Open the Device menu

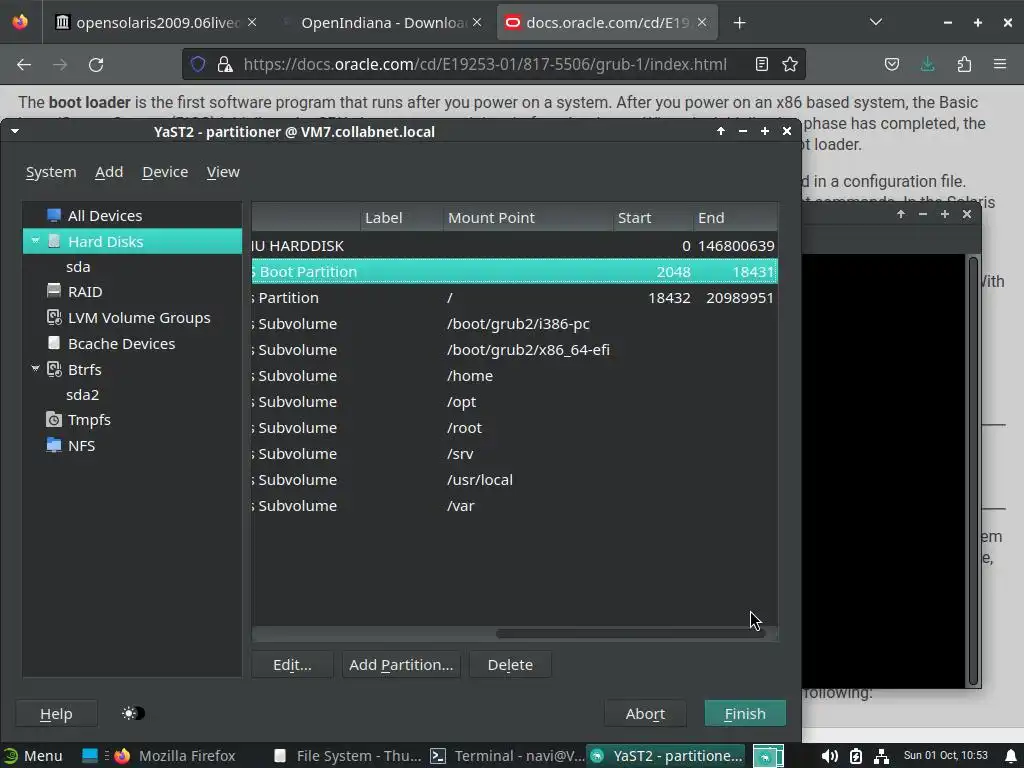165,172
